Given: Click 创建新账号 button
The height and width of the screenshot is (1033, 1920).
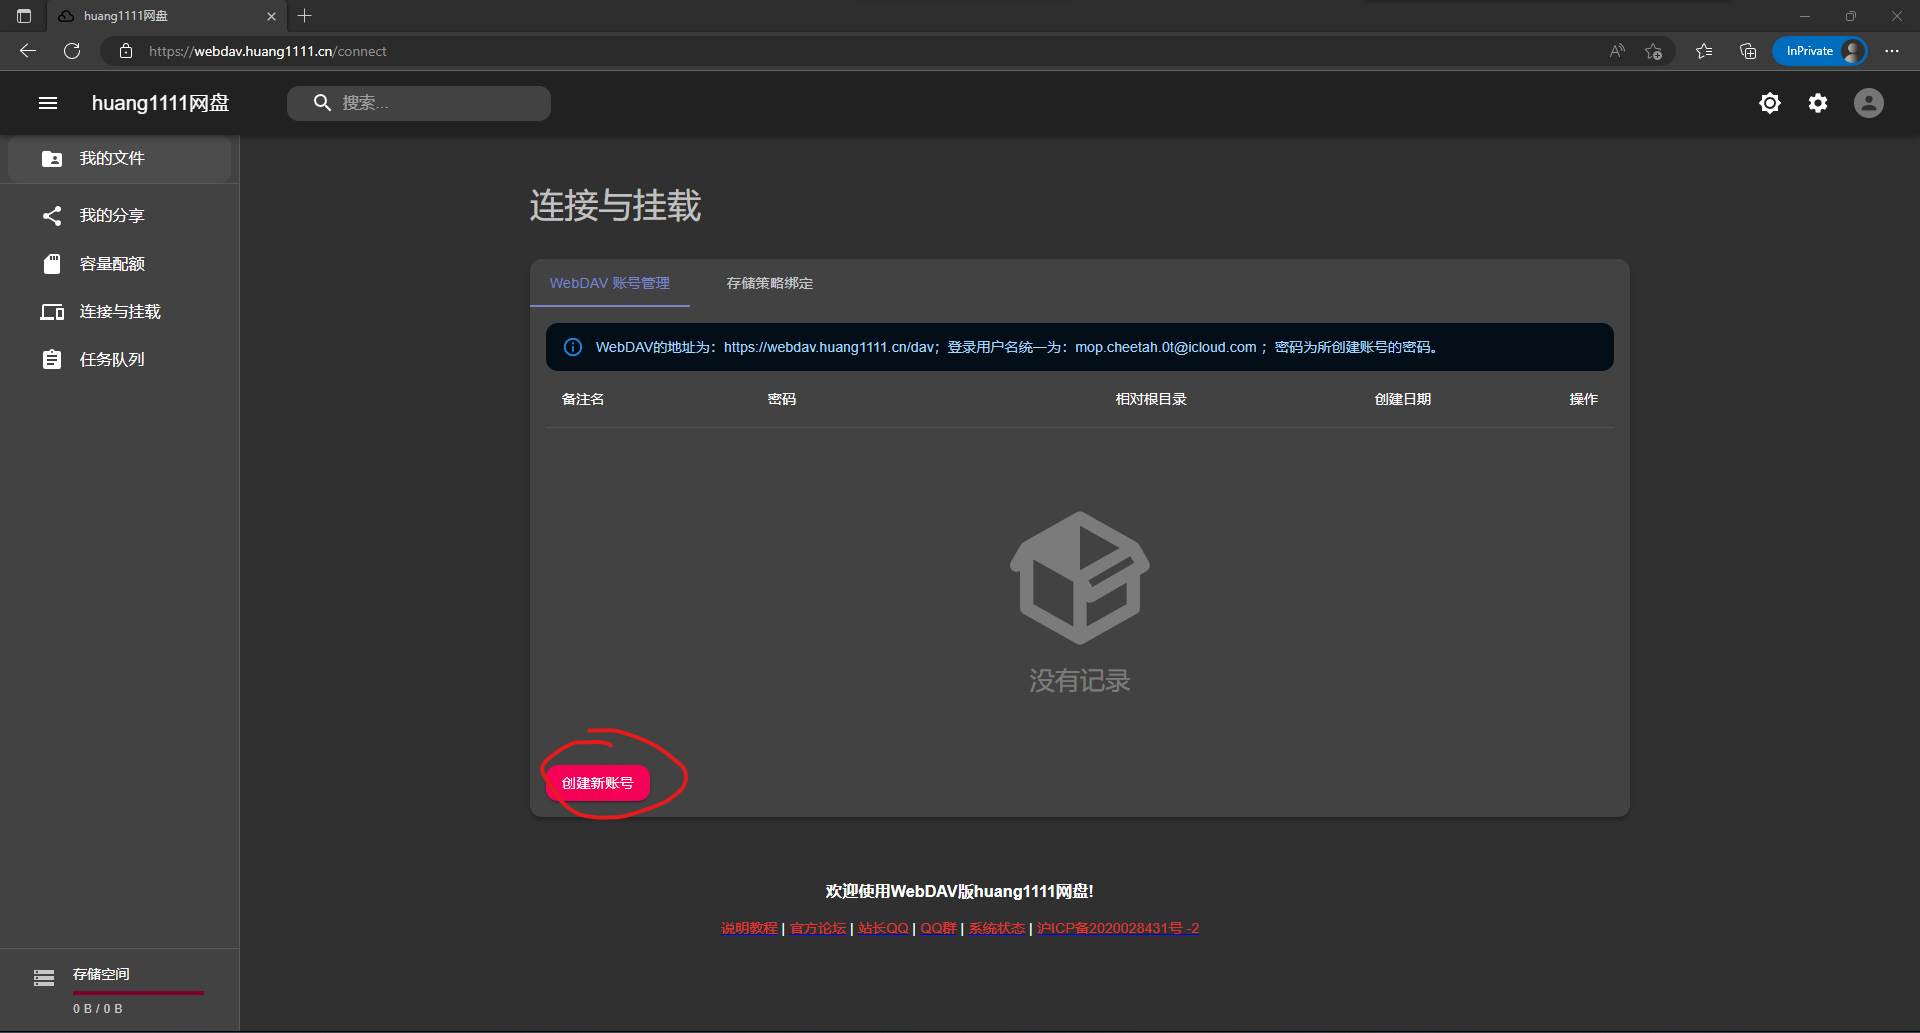Looking at the screenshot, I should (x=597, y=783).
